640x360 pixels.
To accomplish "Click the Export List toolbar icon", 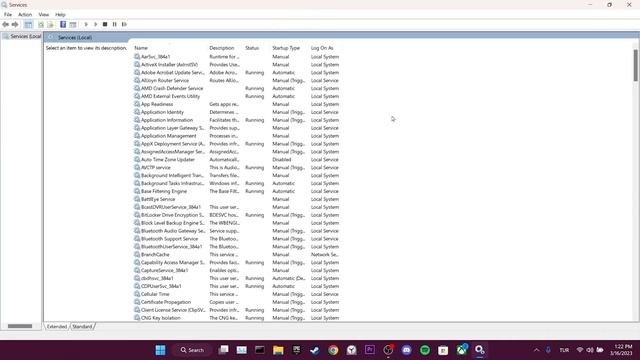I will pyautogui.click(x=50, y=24).
